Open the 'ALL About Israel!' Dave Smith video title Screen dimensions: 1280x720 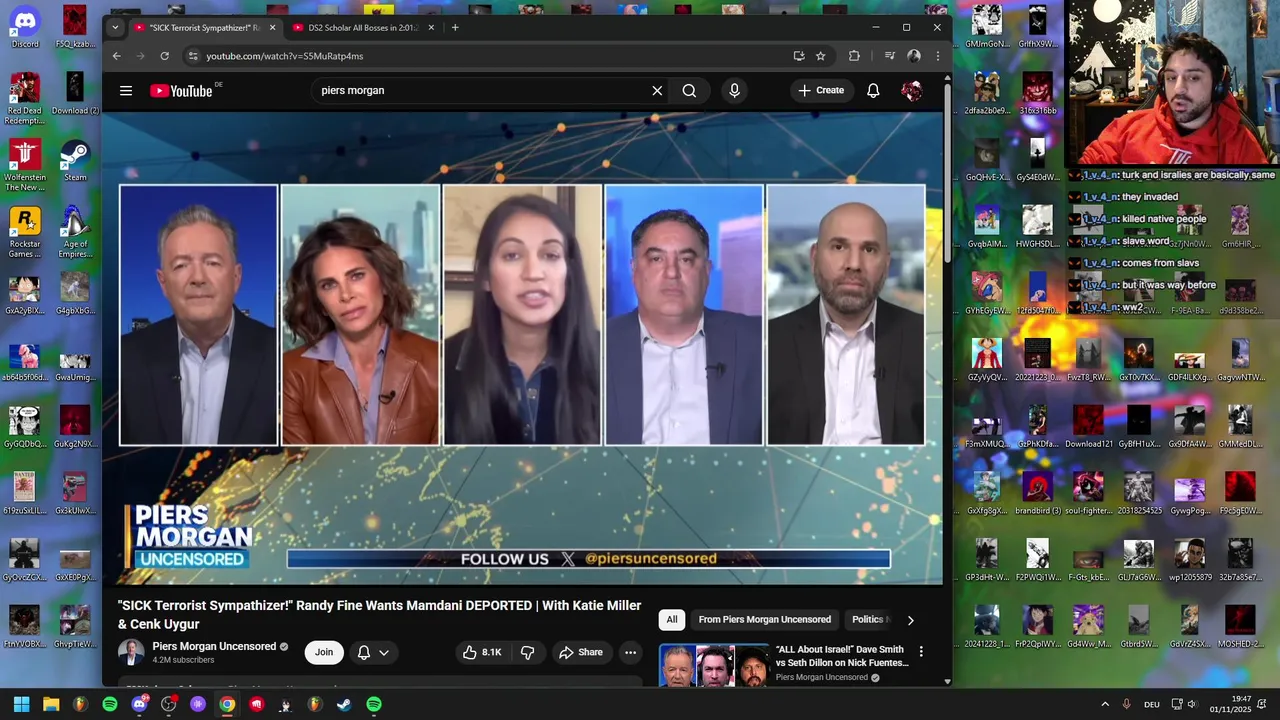point(842,656)
